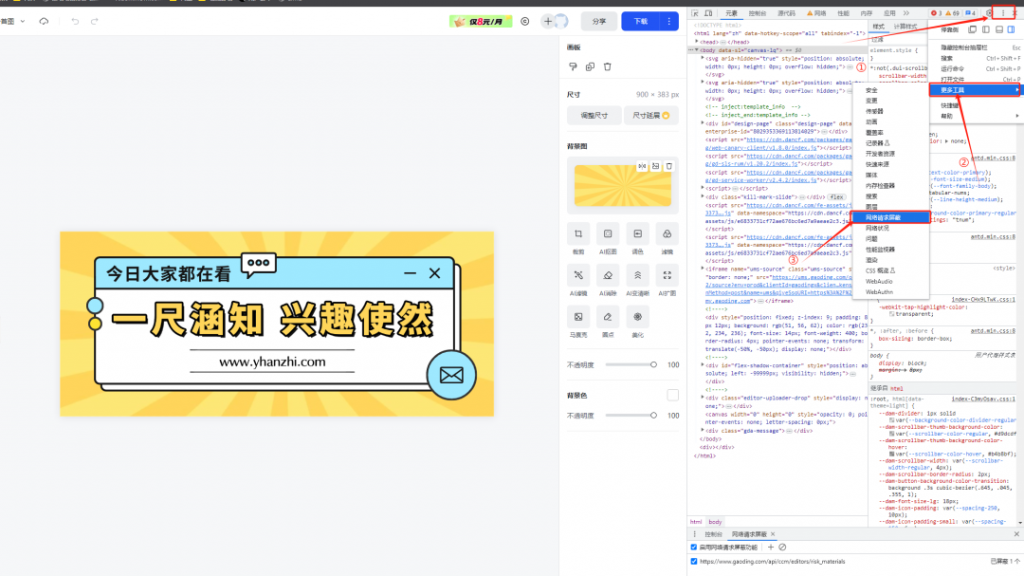Open the 控制台 tab in the bottom drawer

coord(713,534)
